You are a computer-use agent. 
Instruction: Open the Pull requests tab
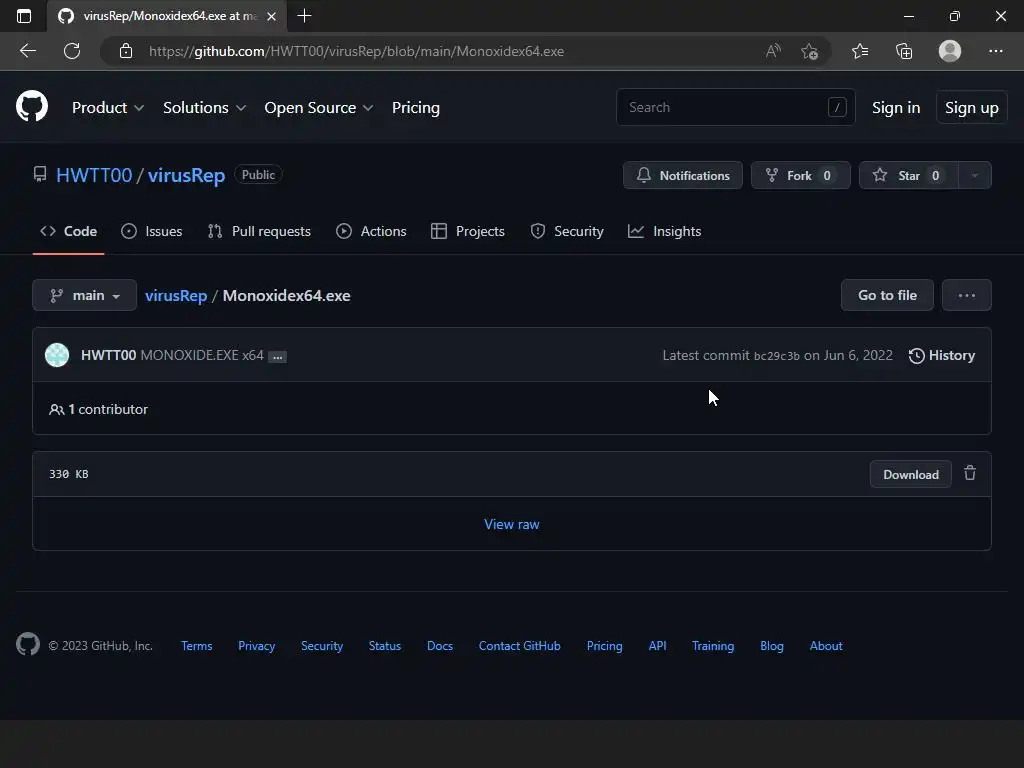click(259, 231)
